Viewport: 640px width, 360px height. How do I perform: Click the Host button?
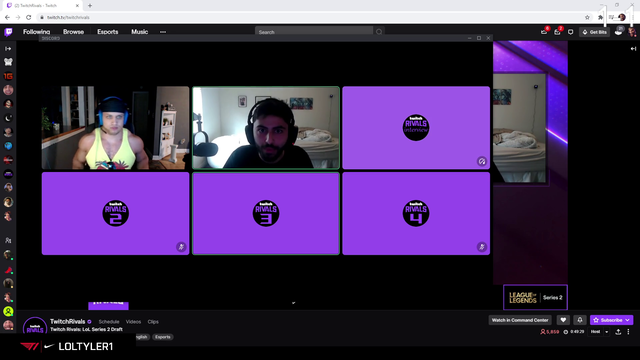click(596, 332)
